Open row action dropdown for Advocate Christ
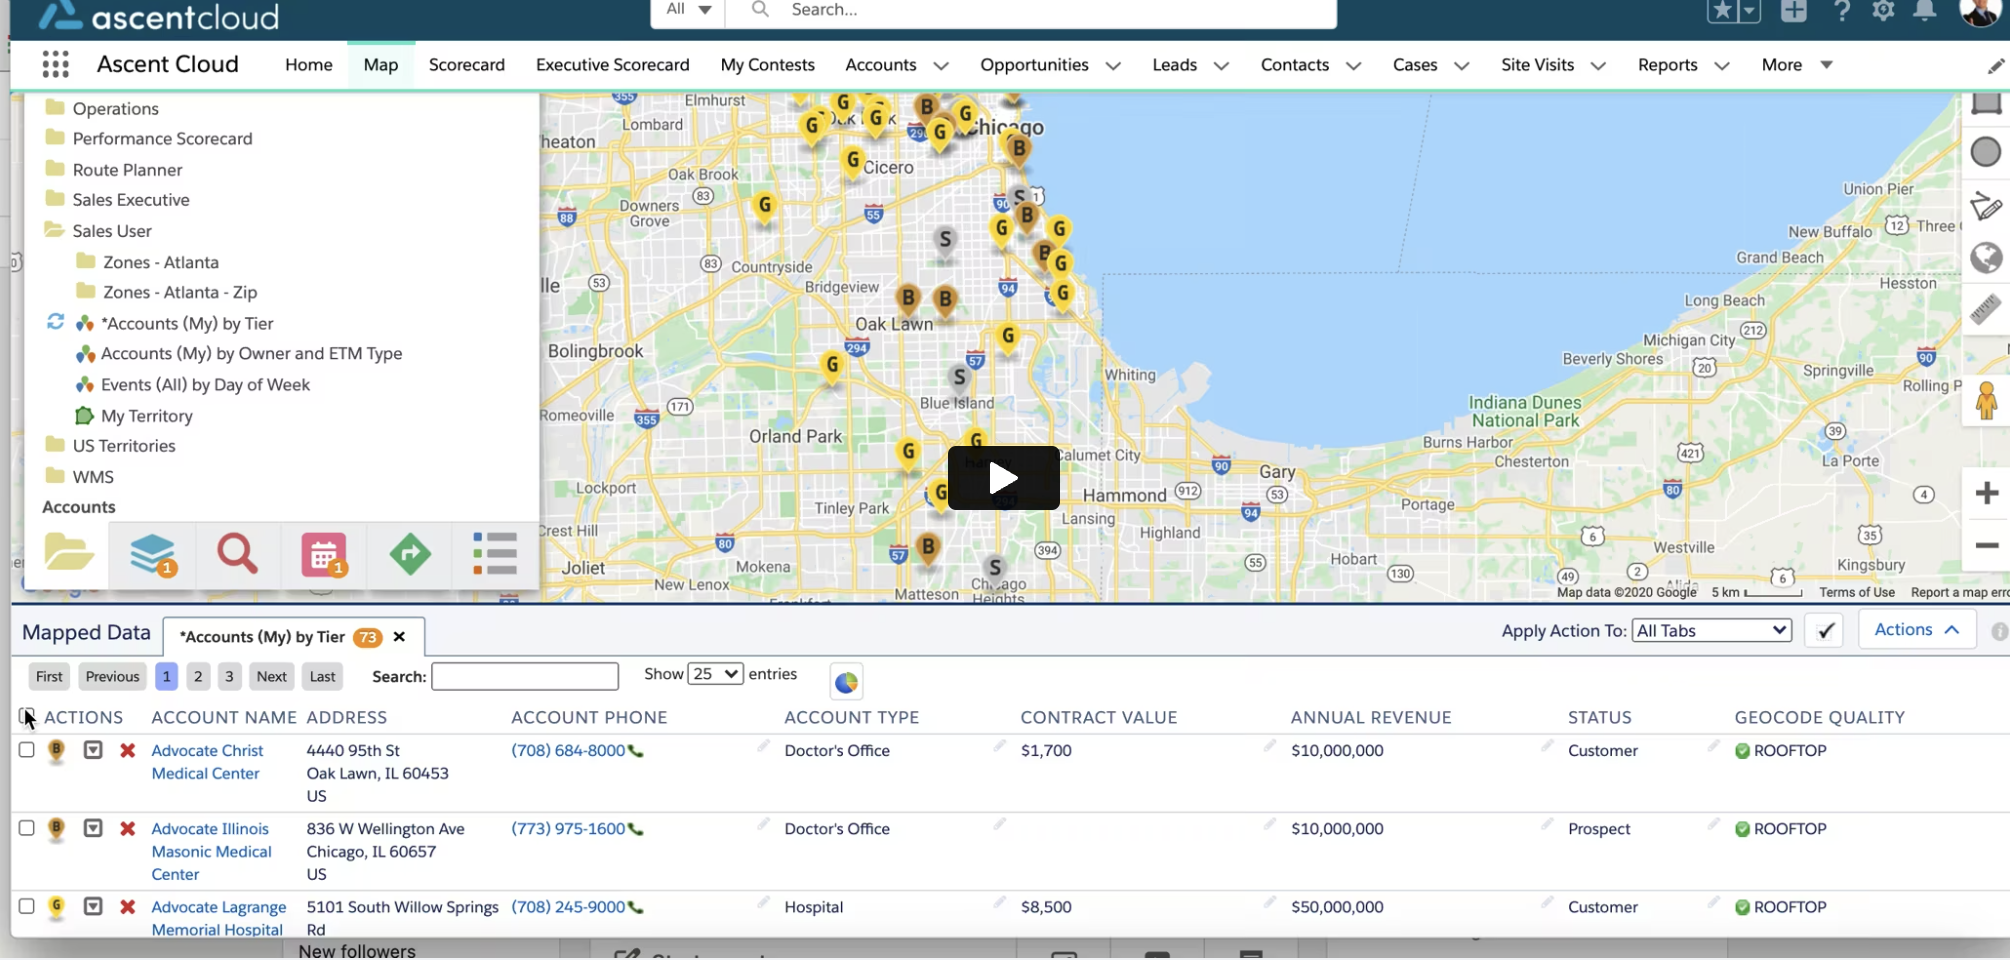 [93, 750]
